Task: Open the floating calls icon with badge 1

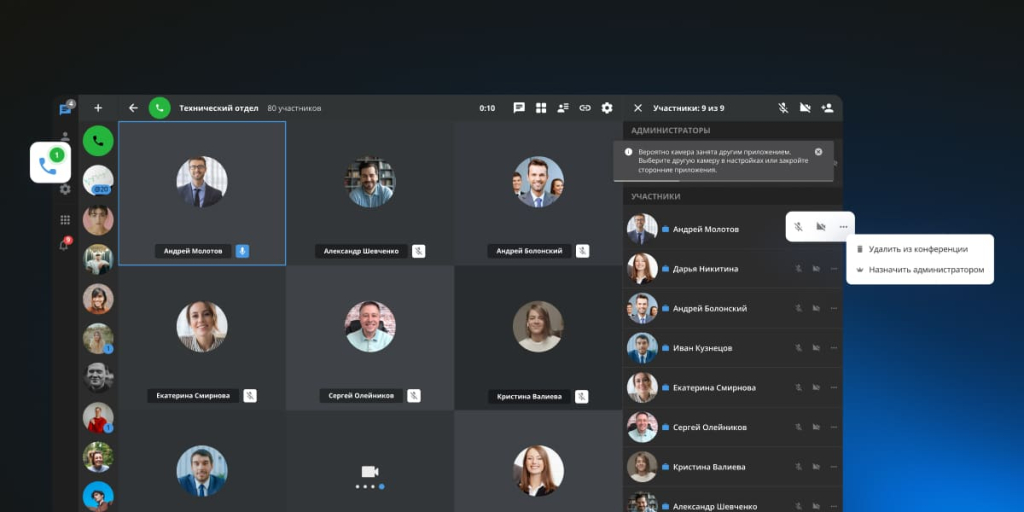Action: coord(50,162)
